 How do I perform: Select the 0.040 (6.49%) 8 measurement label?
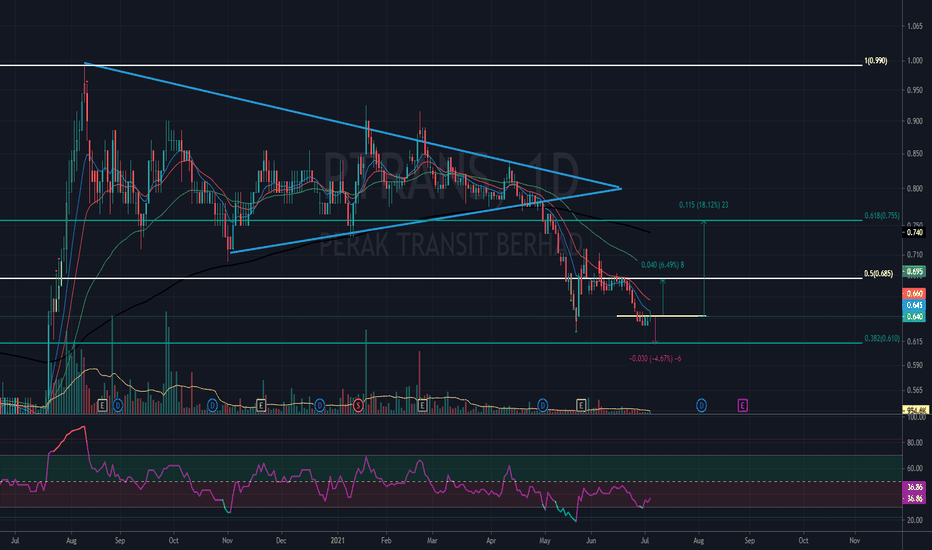662,265
